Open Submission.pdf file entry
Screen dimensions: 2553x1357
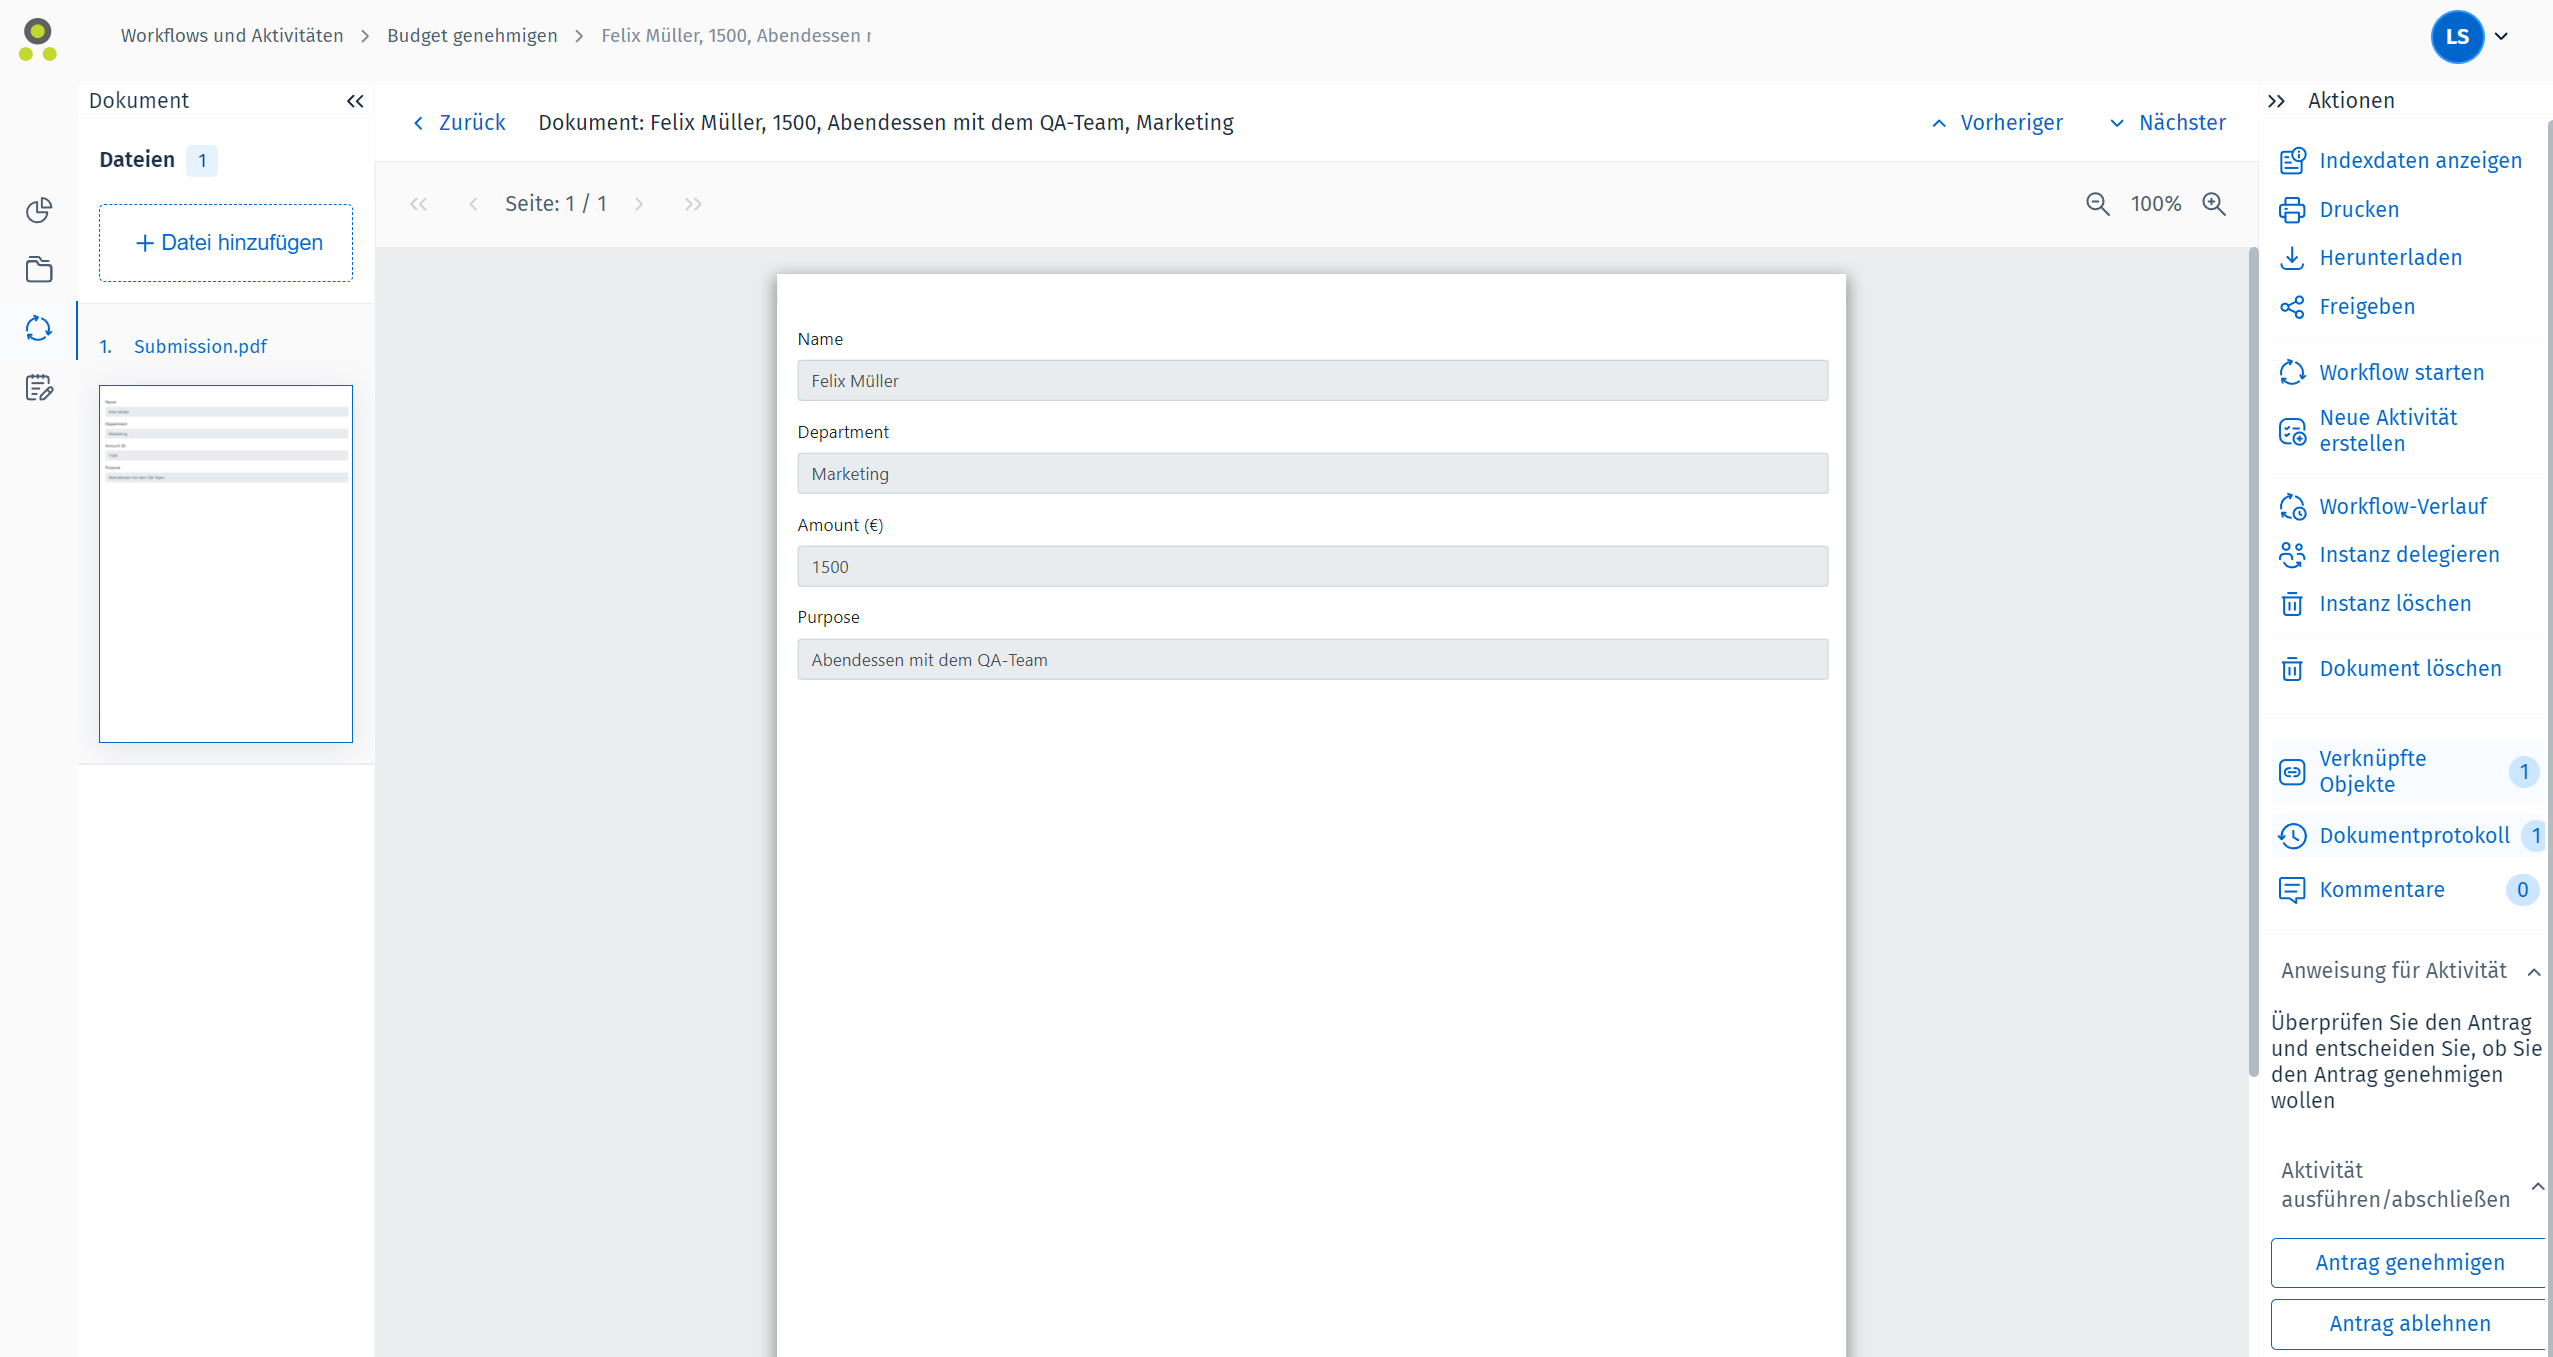[200, 347]
